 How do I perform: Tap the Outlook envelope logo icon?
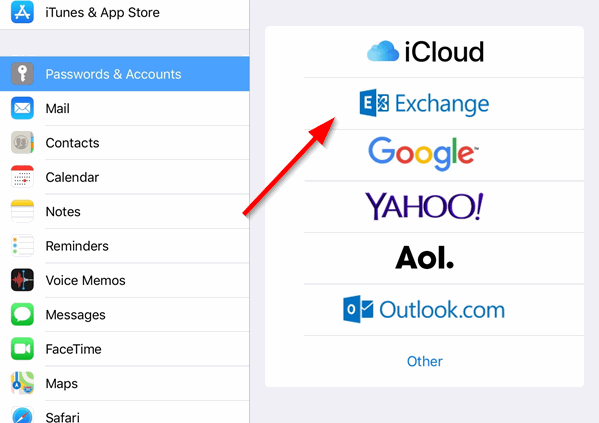[x=358, y=309]
